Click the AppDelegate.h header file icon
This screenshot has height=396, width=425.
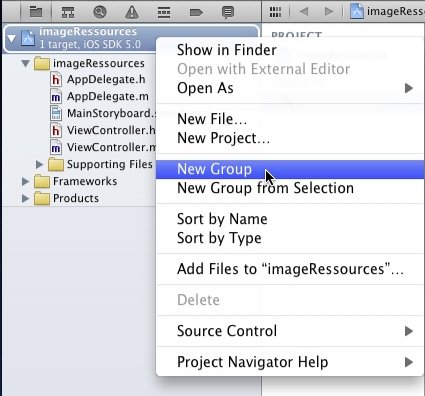[56, 80]
